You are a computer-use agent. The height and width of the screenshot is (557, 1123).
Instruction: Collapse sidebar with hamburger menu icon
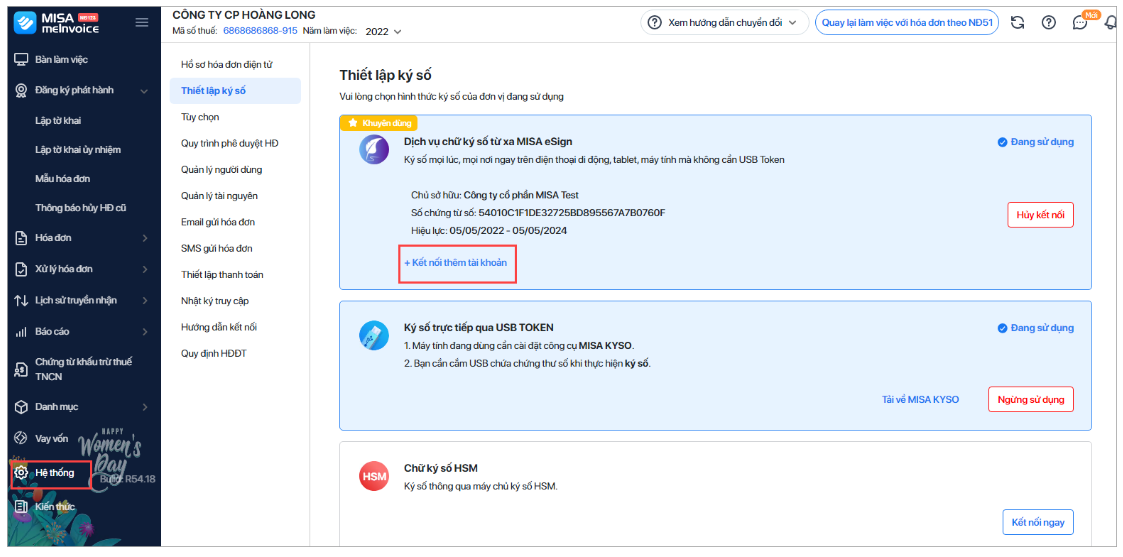tap(142, 23)
